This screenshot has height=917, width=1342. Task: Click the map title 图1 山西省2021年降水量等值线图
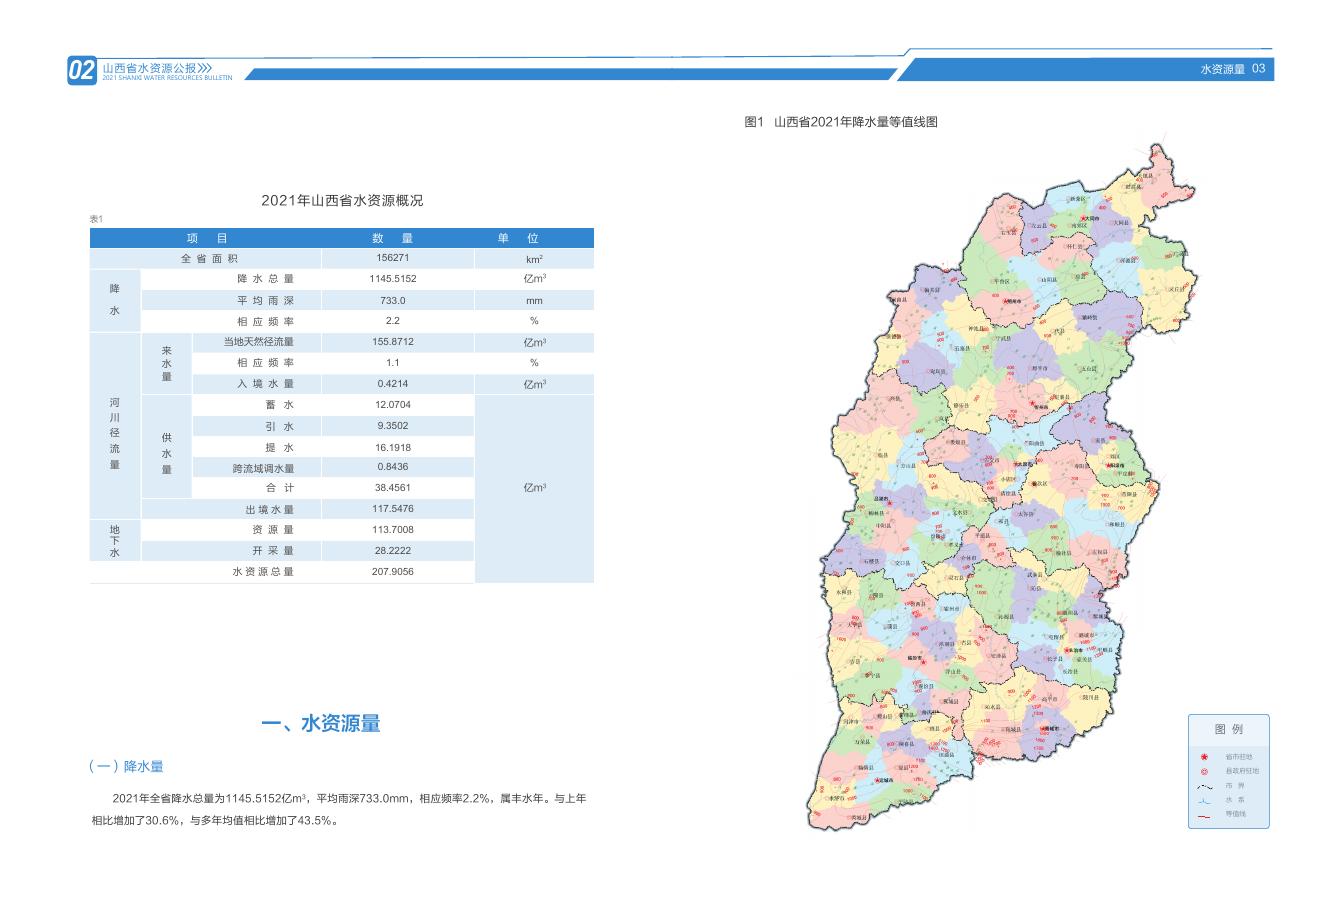pos(841,122)
